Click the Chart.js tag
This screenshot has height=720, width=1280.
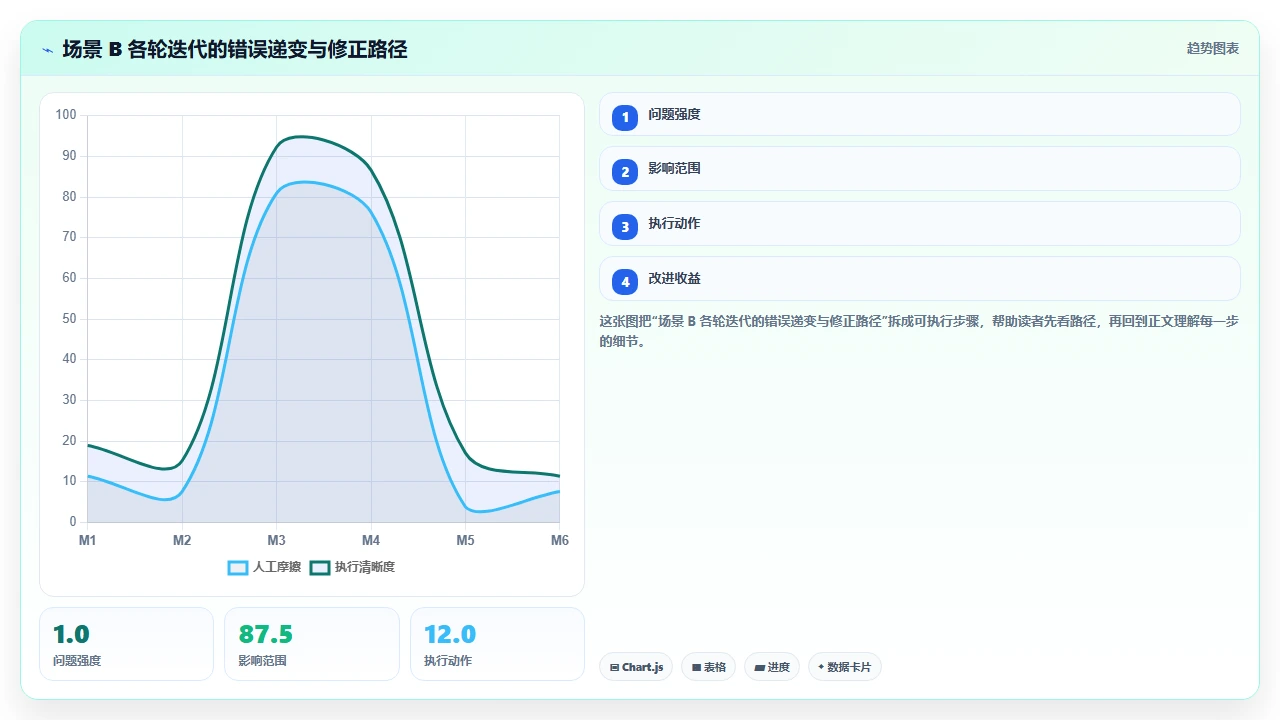(636, 667)
